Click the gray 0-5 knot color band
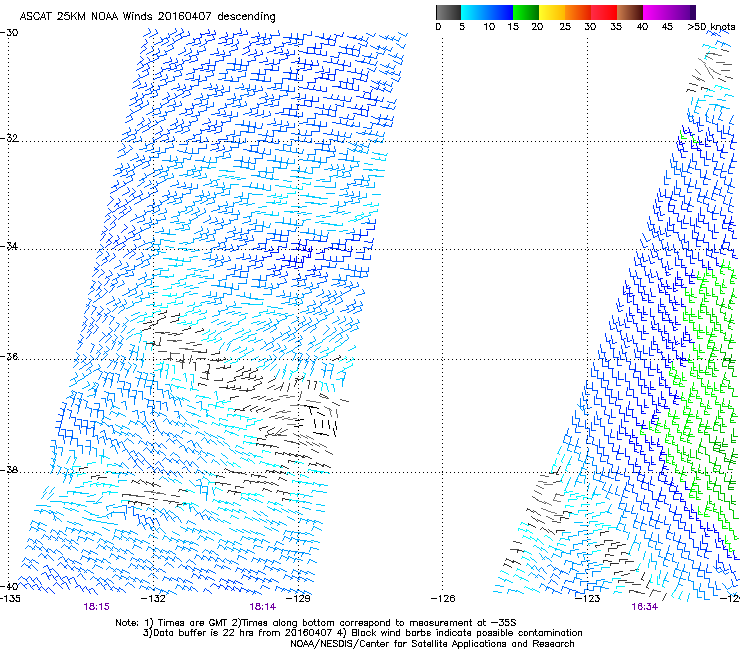This screenshot has width=740, height=650. tap(448, 12)
